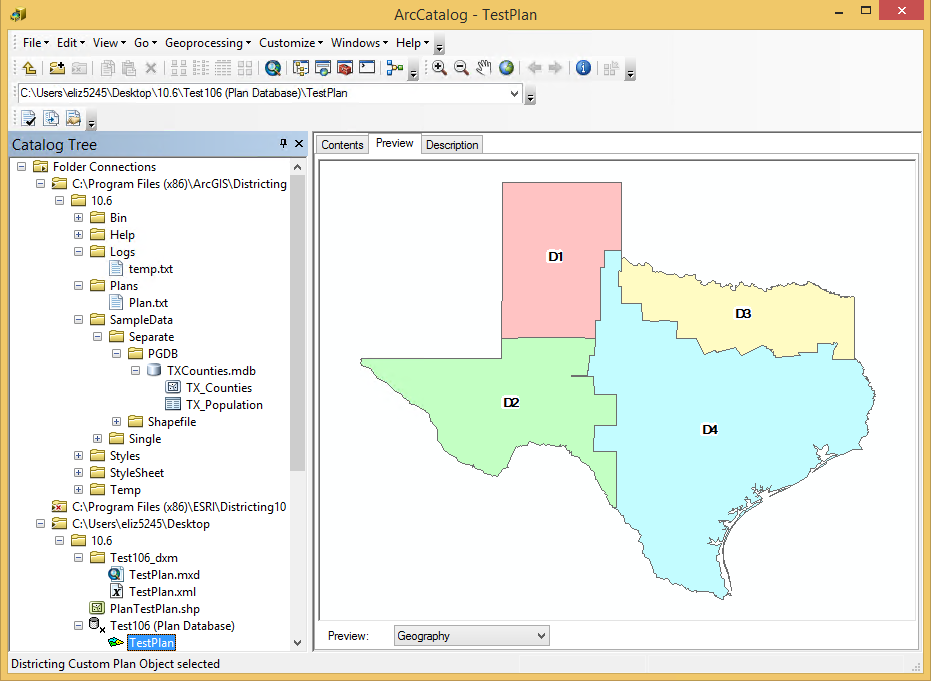
Task: Click the Copy icon in toolbar
Action: pyautogui.click(x=107, y=68)
